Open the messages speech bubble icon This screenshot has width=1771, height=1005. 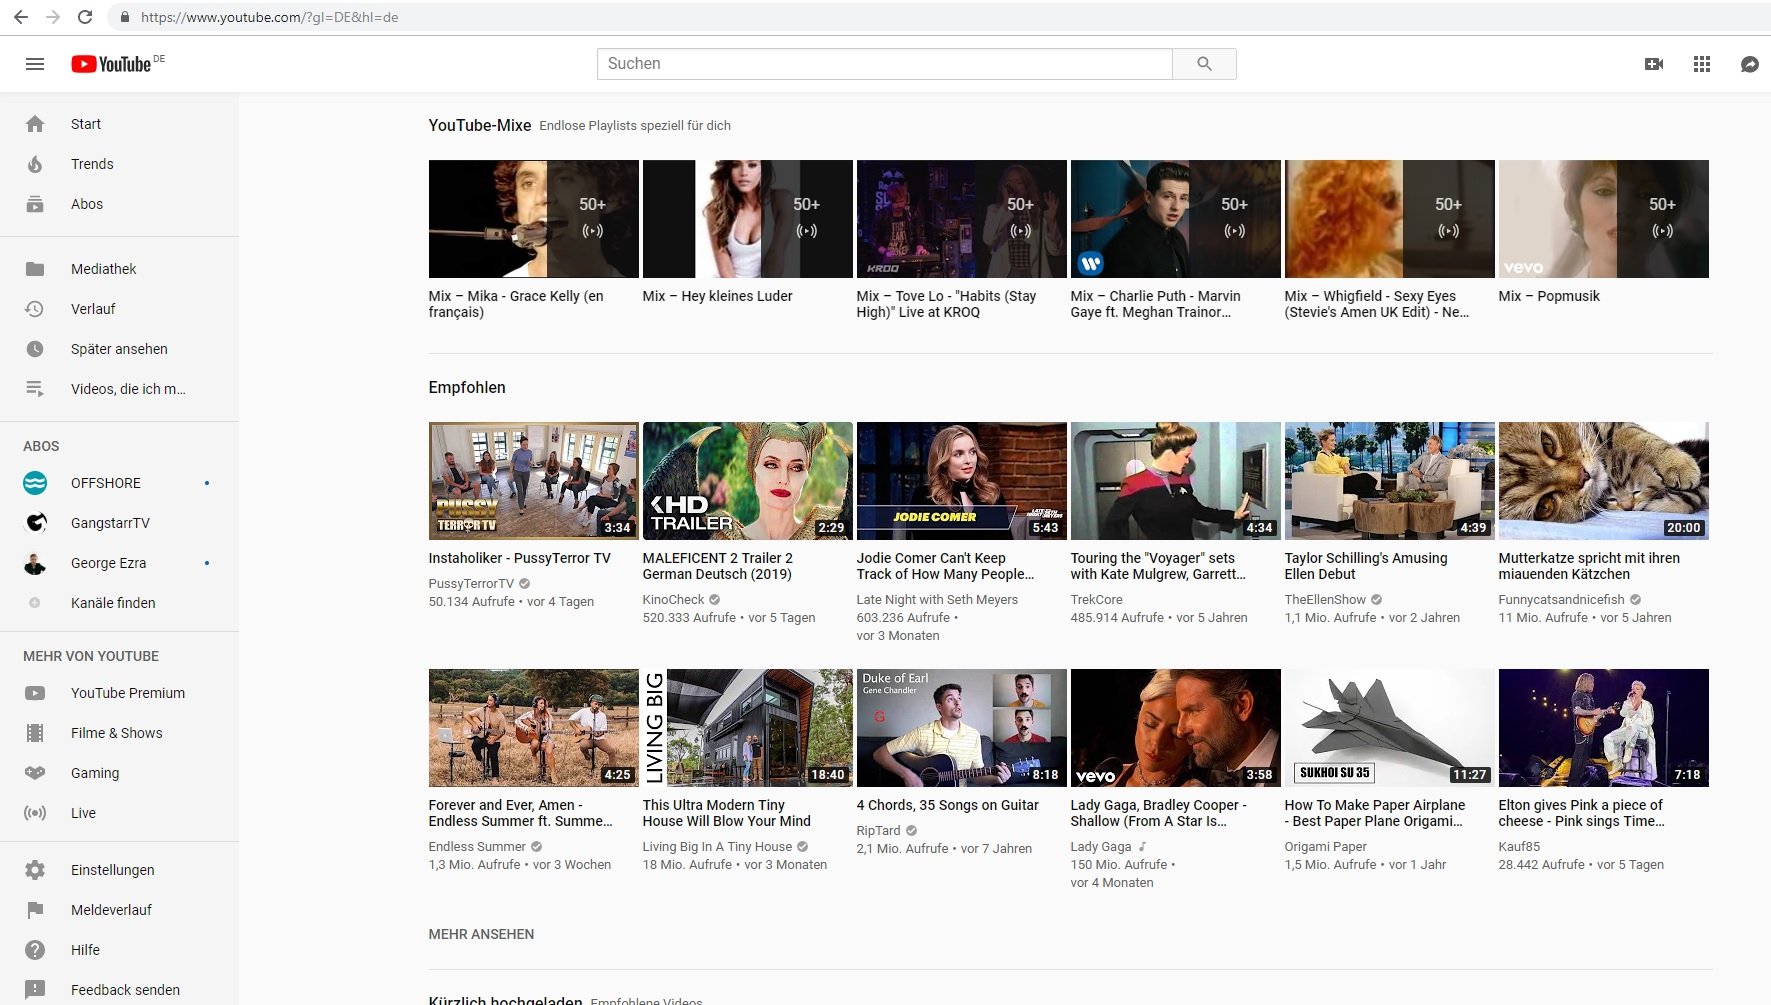pyautogui.click(x=1749, y=64)
